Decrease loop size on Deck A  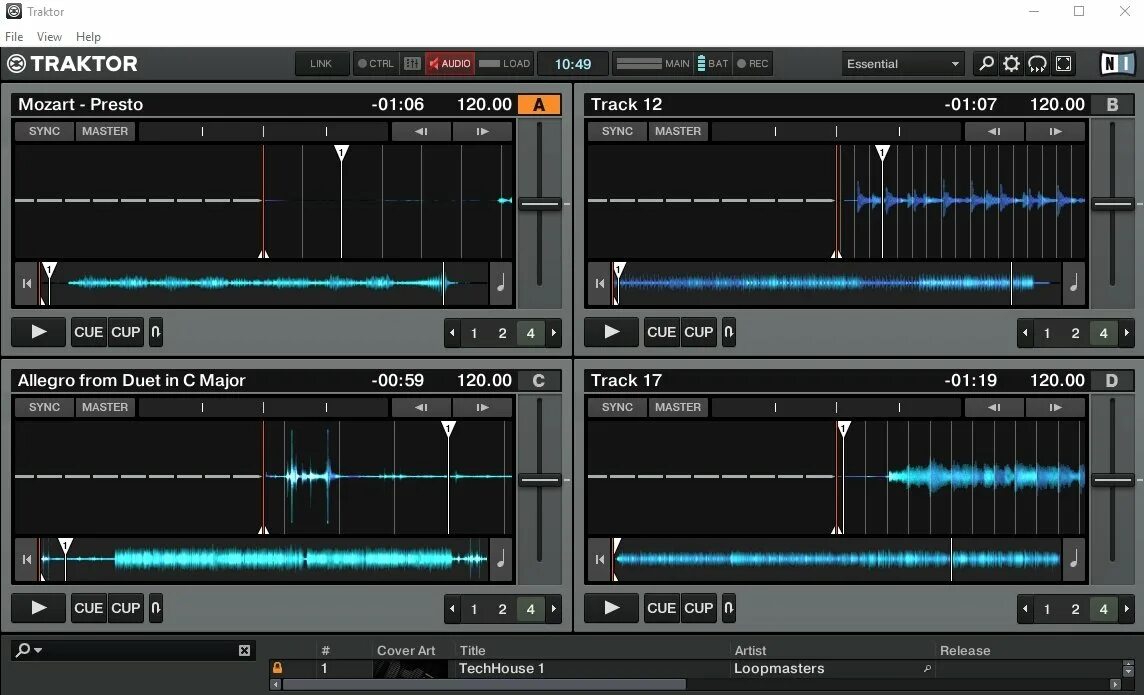(452, 333)
